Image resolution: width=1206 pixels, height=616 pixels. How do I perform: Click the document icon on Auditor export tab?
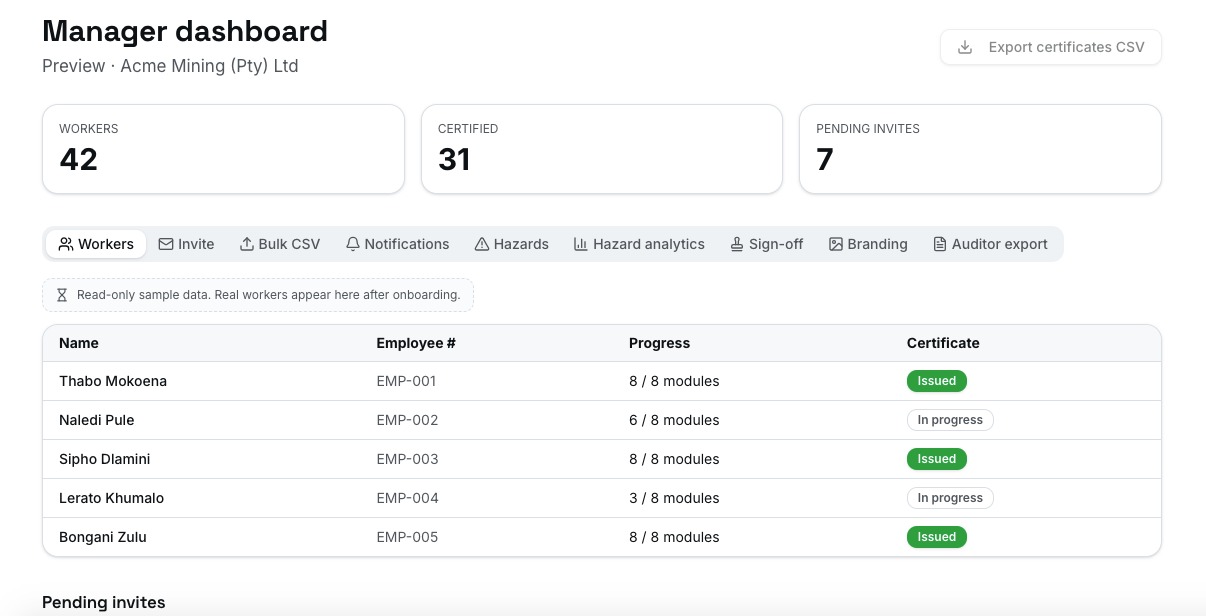coord(940,244)
